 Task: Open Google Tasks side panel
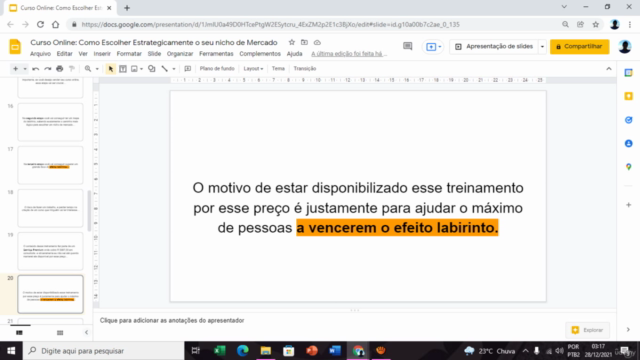pyautogui.click(x=629, y=120)
